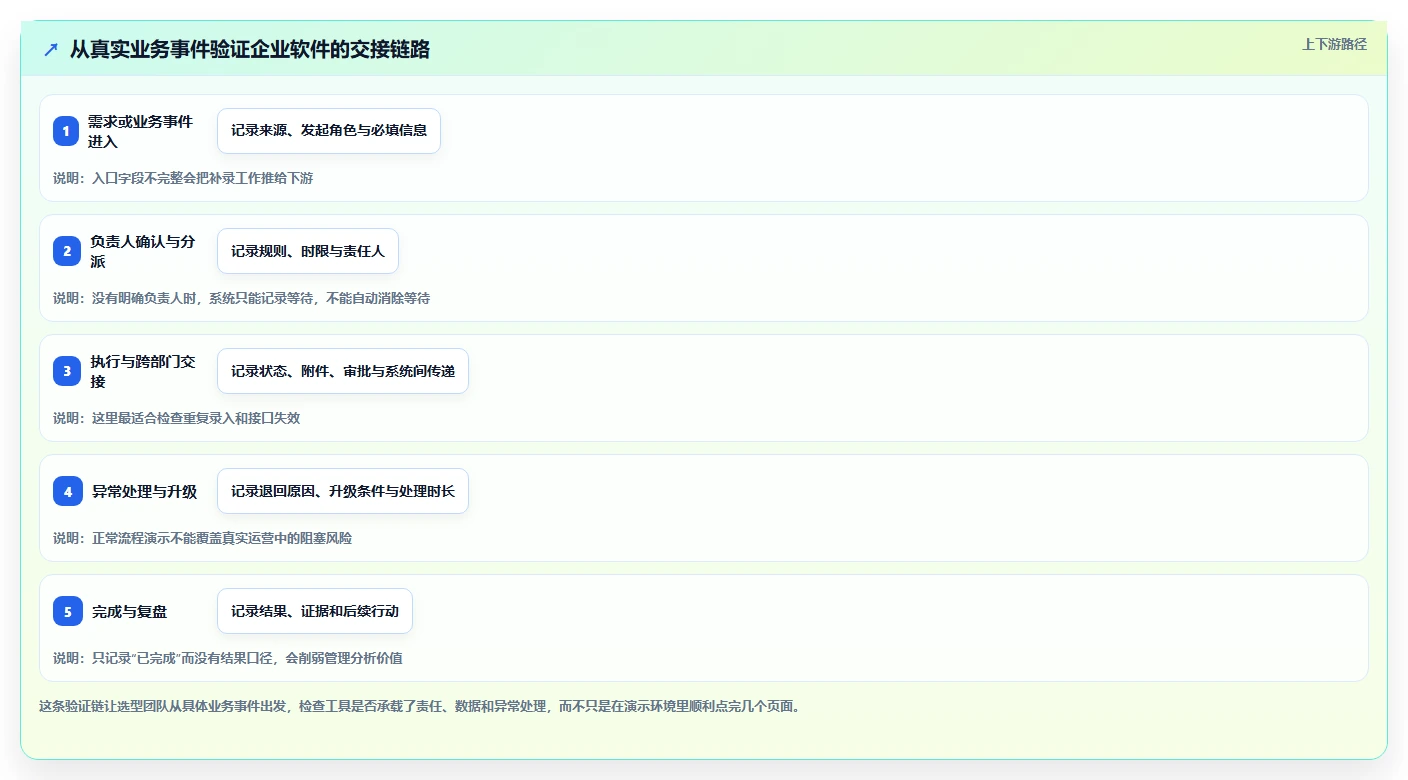Click the arrow icon beside the main title
The image size is (1408, 780).
pos(51,49)
